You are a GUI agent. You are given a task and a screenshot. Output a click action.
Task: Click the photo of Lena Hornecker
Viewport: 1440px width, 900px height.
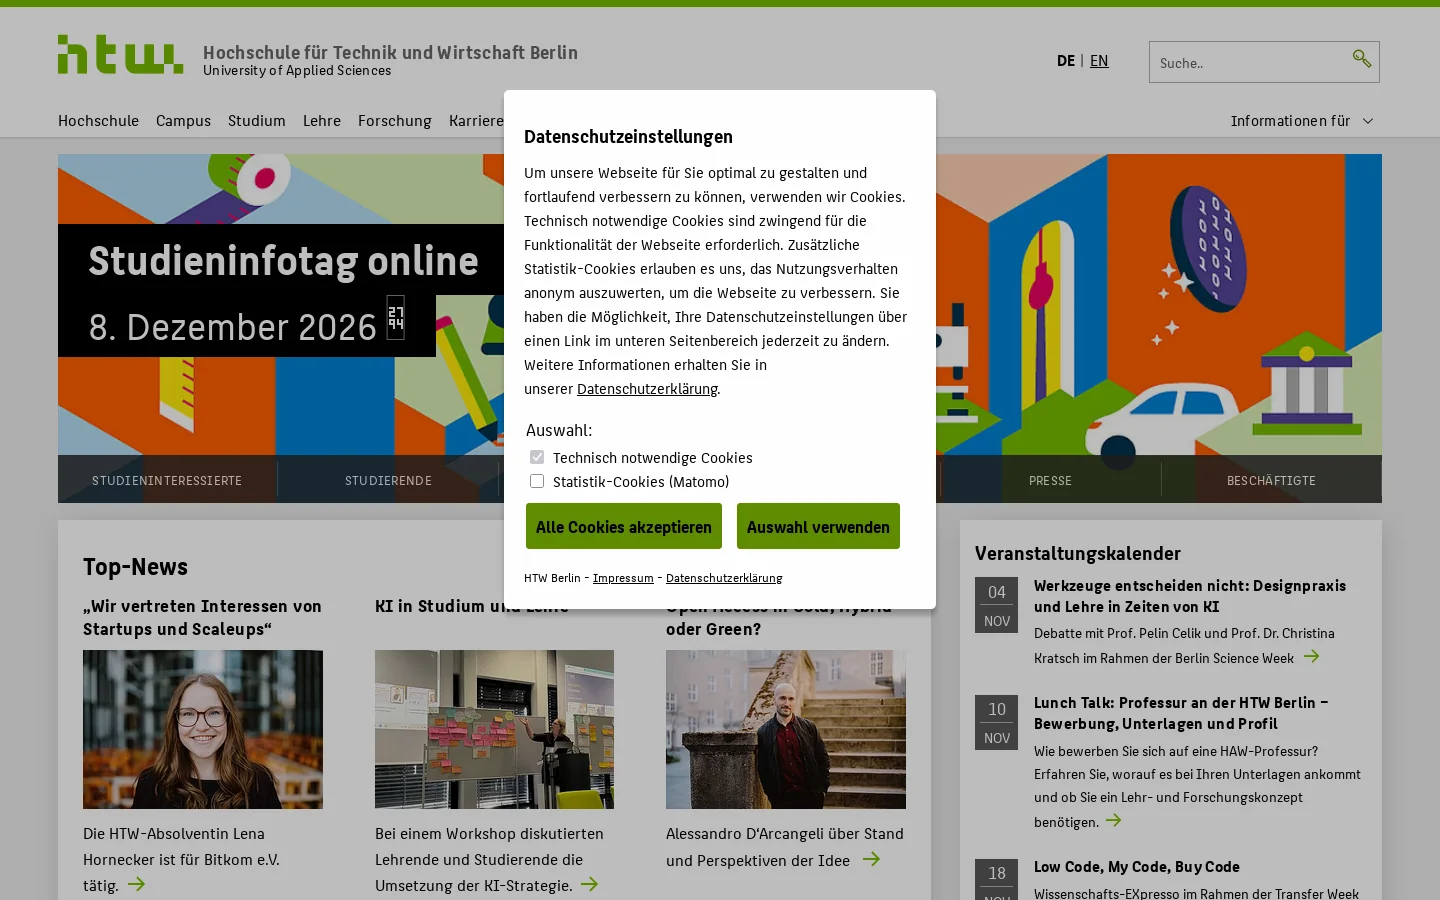click(x=203, y=729)
